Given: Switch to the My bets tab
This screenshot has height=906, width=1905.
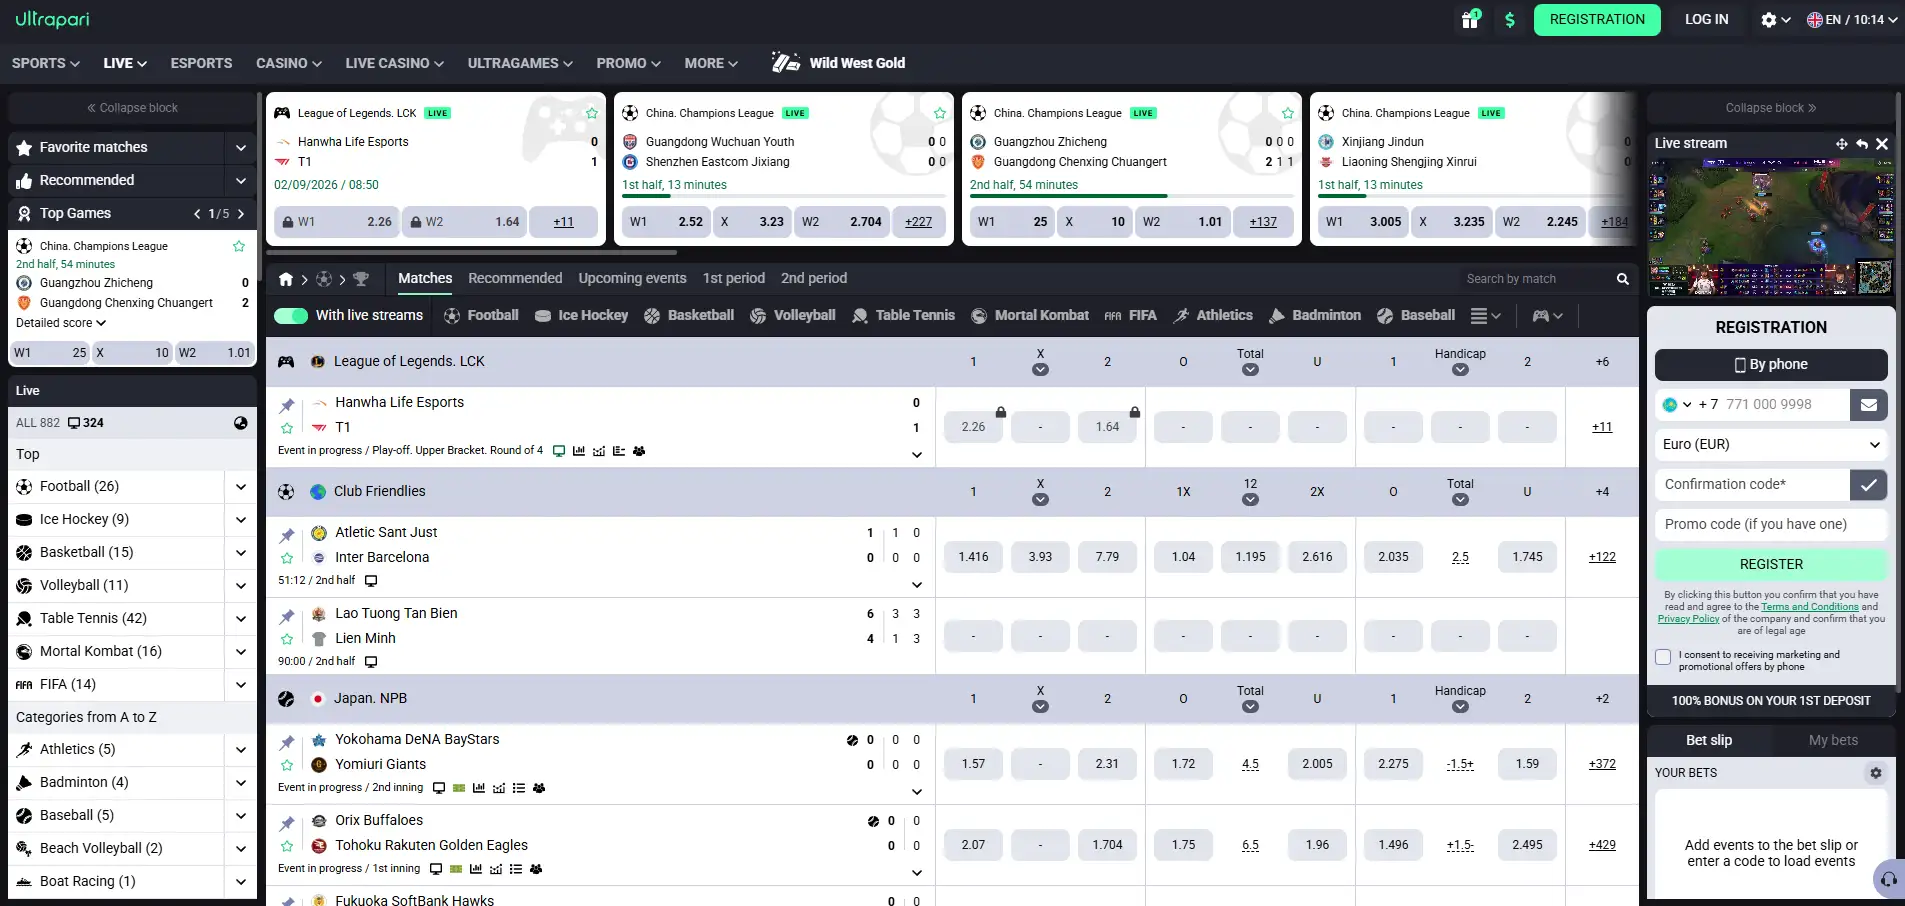Looking at the screenshot, I should tap(1833, 741).
